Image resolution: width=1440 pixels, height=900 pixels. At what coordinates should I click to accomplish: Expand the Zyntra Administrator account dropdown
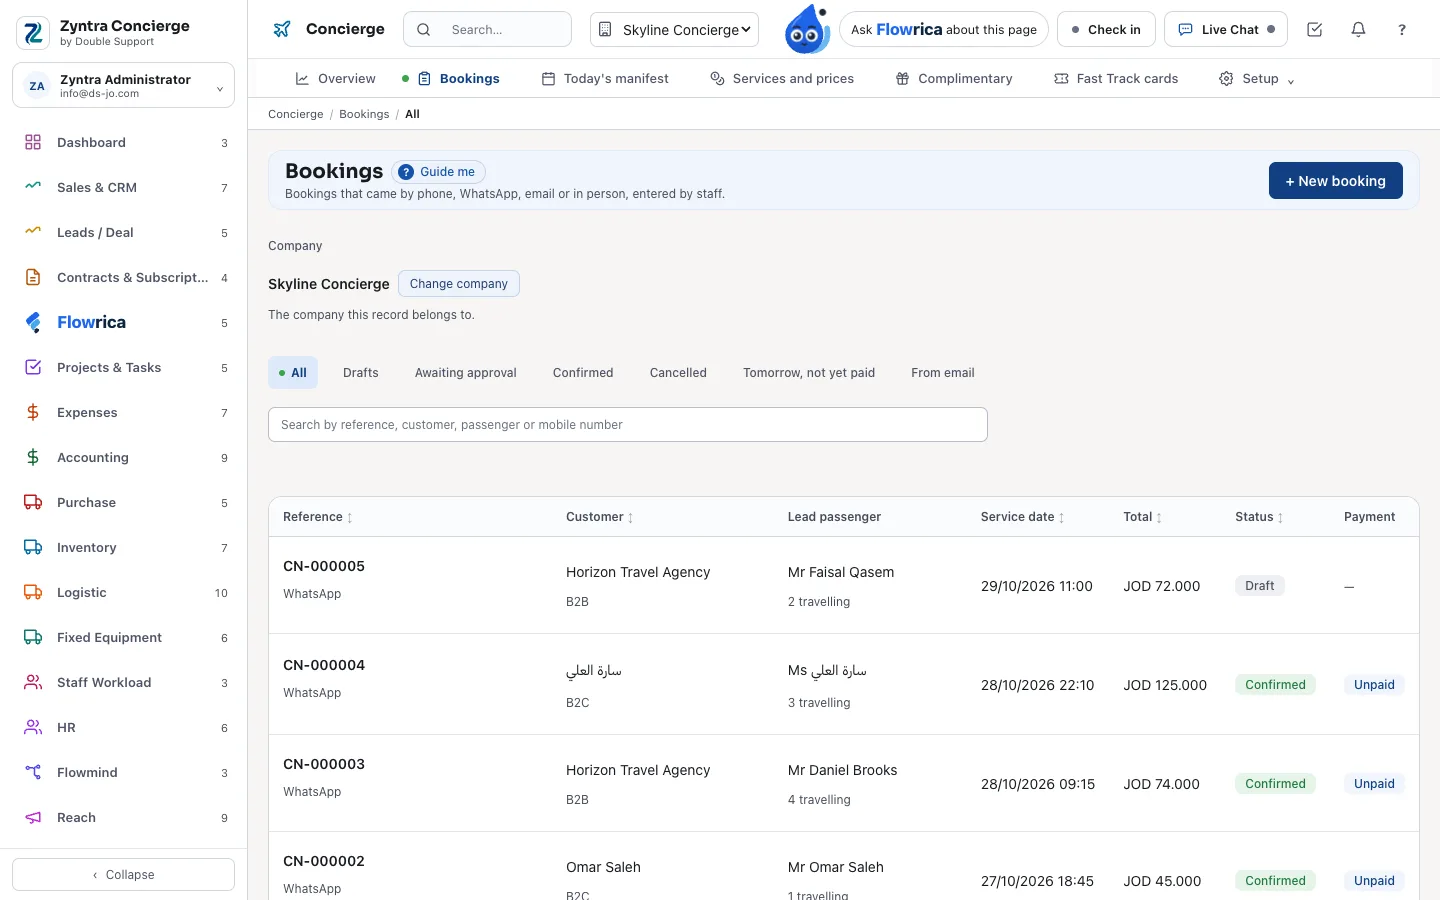pyautogui.click(x=123, y=86)
